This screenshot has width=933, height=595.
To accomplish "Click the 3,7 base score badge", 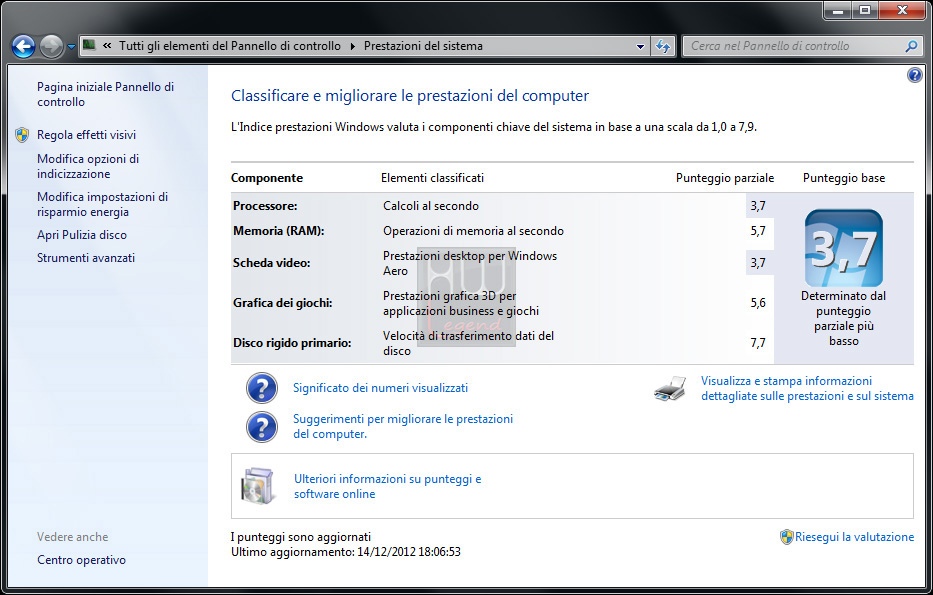I will click(844, 248).
